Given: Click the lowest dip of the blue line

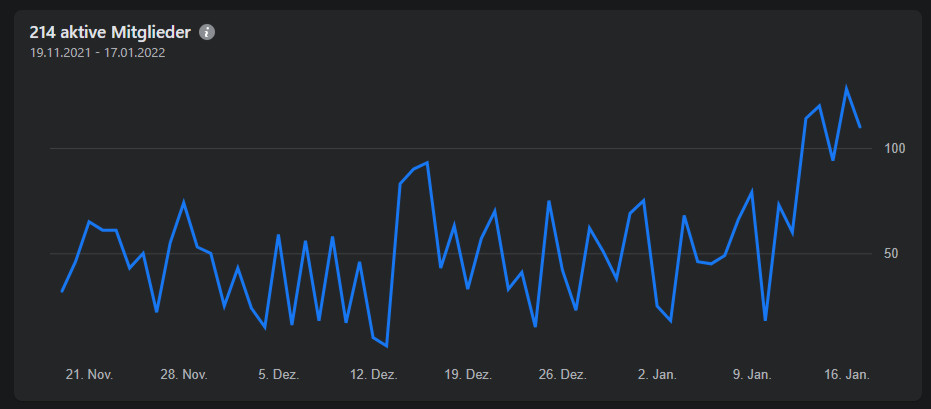Looking at the screenshot, I should coord(386,345).
